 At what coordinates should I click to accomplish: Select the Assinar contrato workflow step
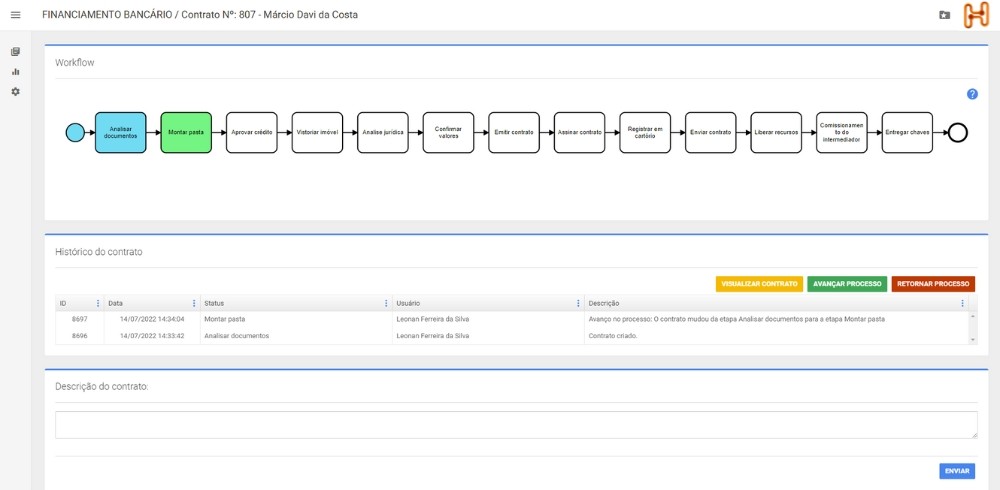pos(580,133)
